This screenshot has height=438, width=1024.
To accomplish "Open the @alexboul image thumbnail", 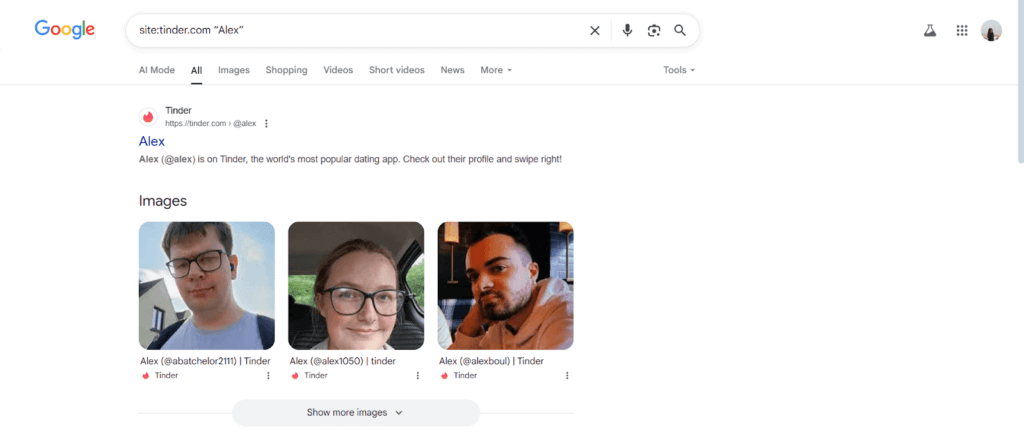I will (505, 285).
